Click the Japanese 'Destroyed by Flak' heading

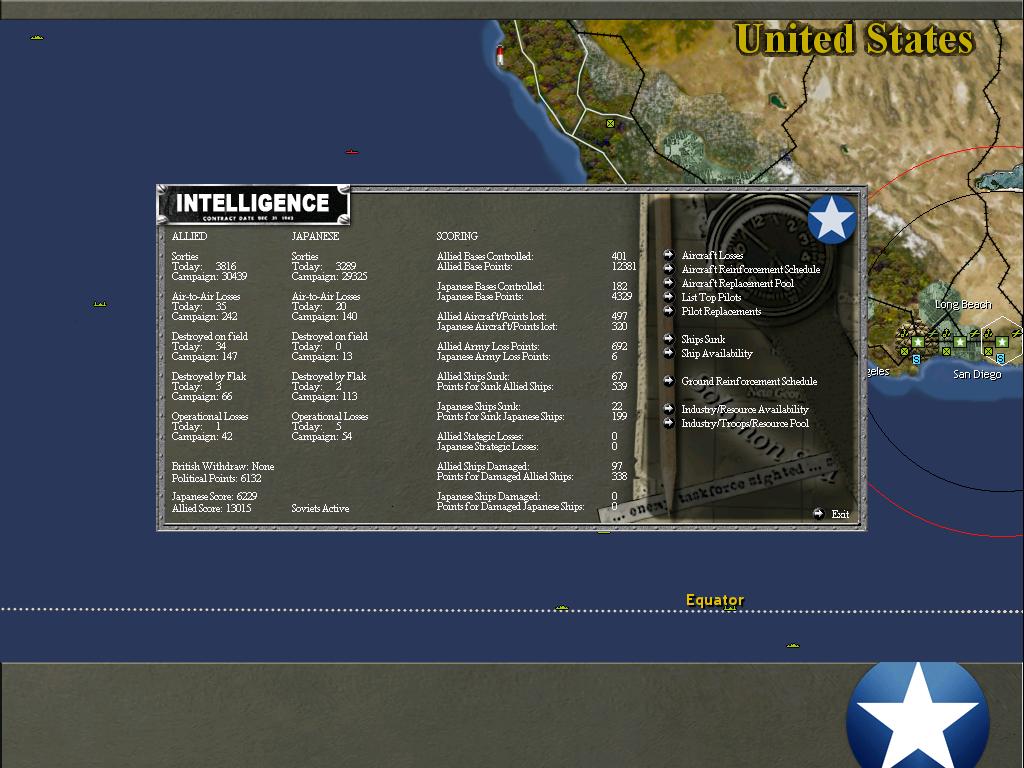coord(328,376)
